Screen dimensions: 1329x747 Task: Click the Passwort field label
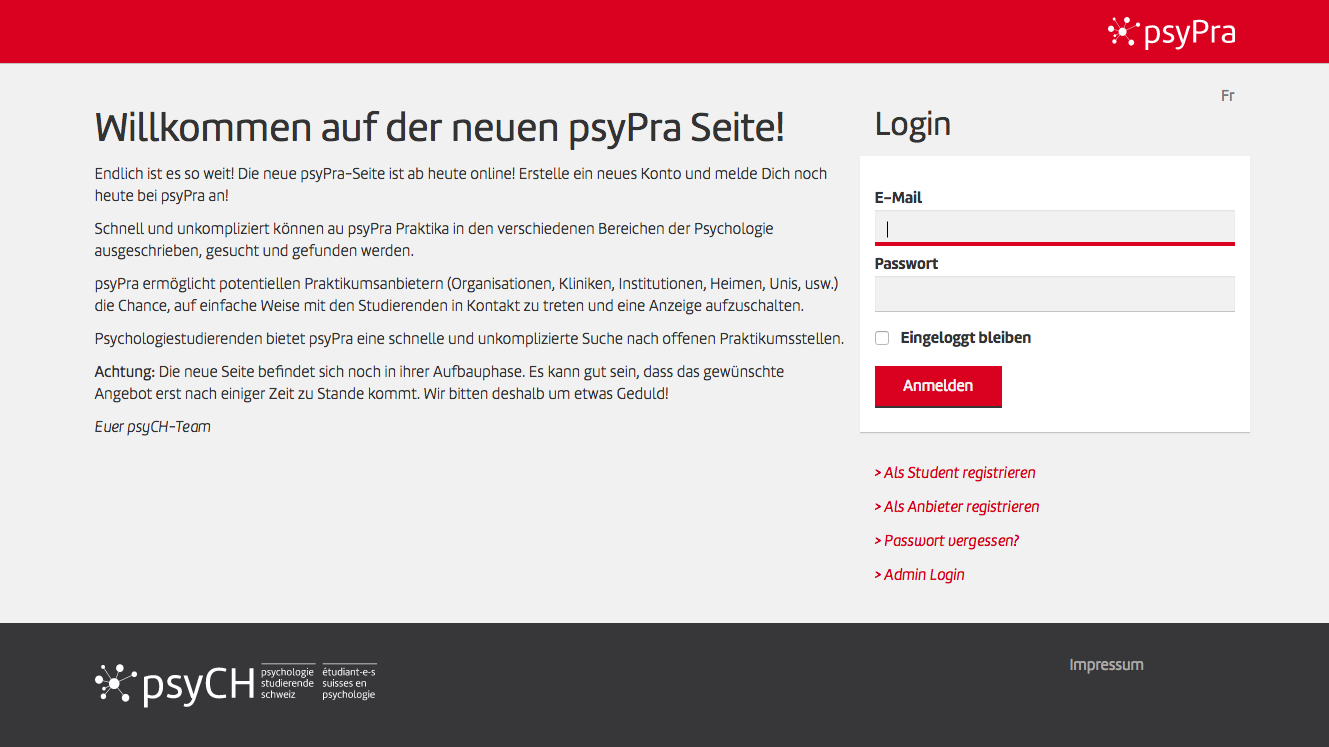coord(906,264)
